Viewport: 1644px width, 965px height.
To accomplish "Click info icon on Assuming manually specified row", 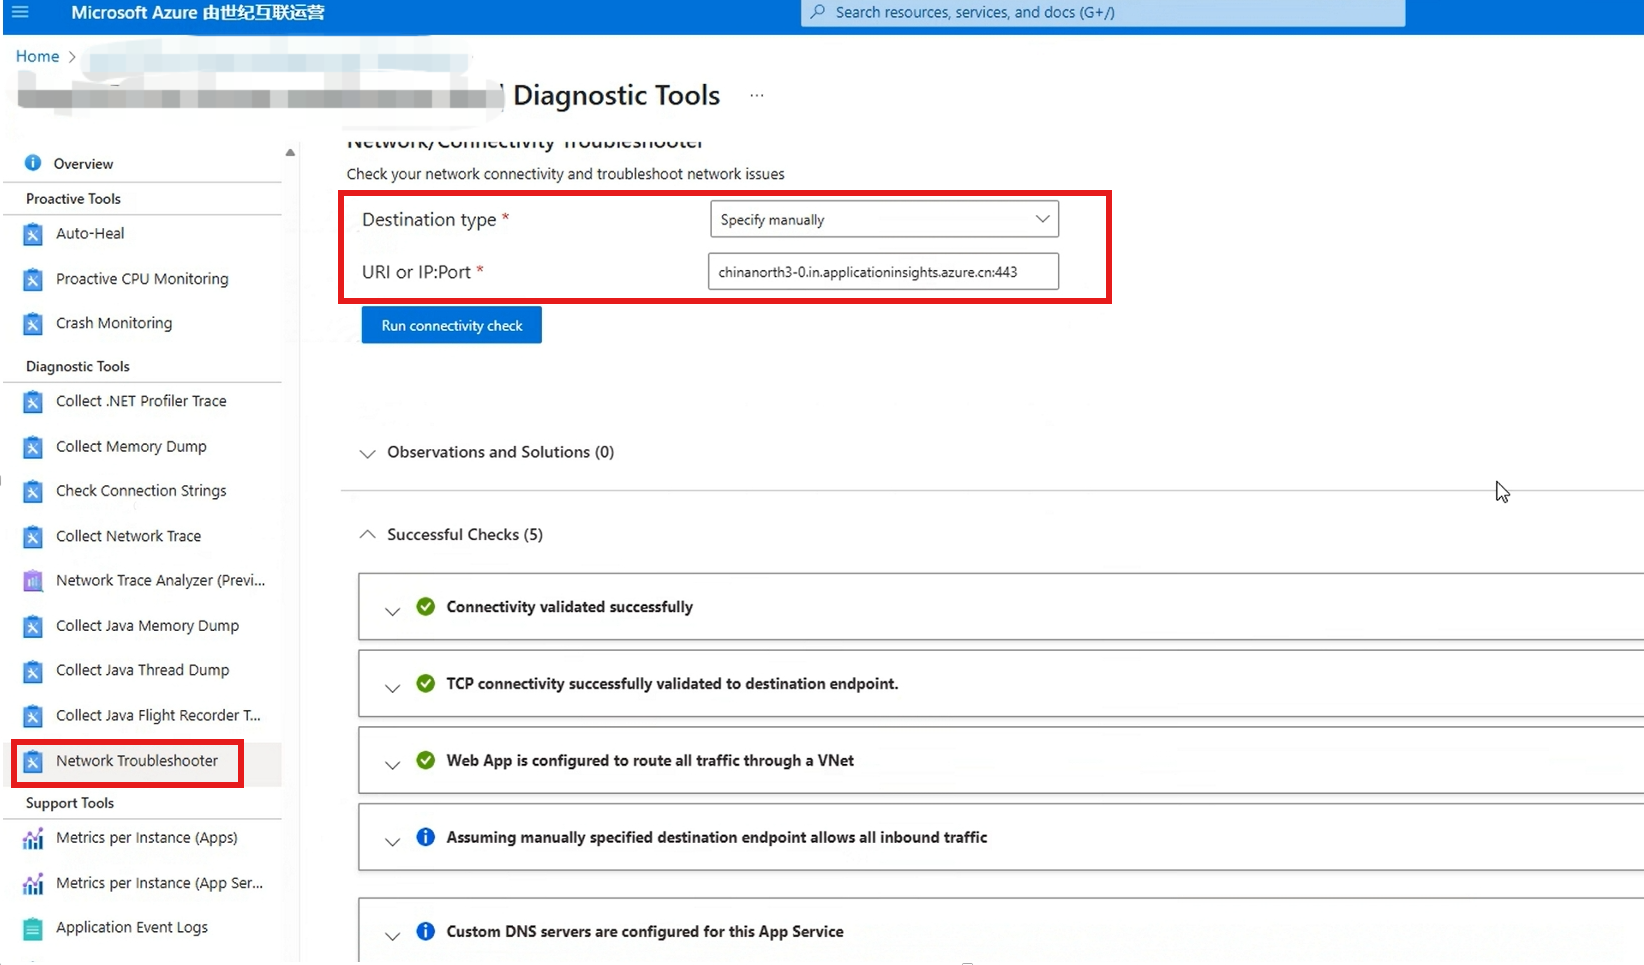I will coord(426,837).
